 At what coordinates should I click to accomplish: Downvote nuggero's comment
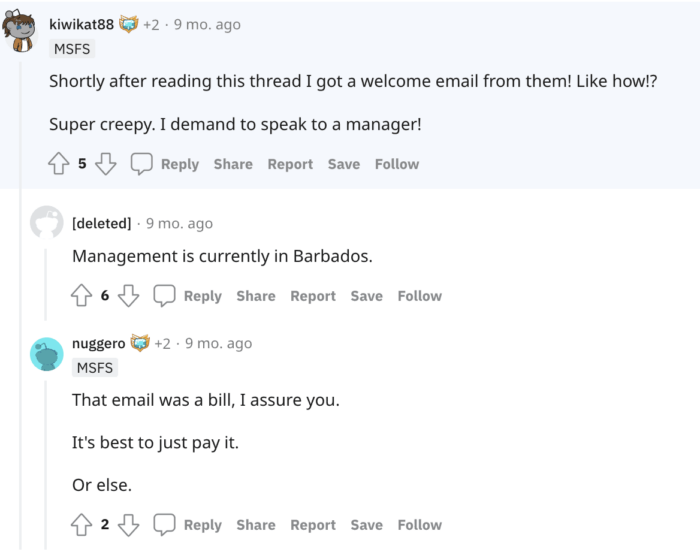coord(128,525)
